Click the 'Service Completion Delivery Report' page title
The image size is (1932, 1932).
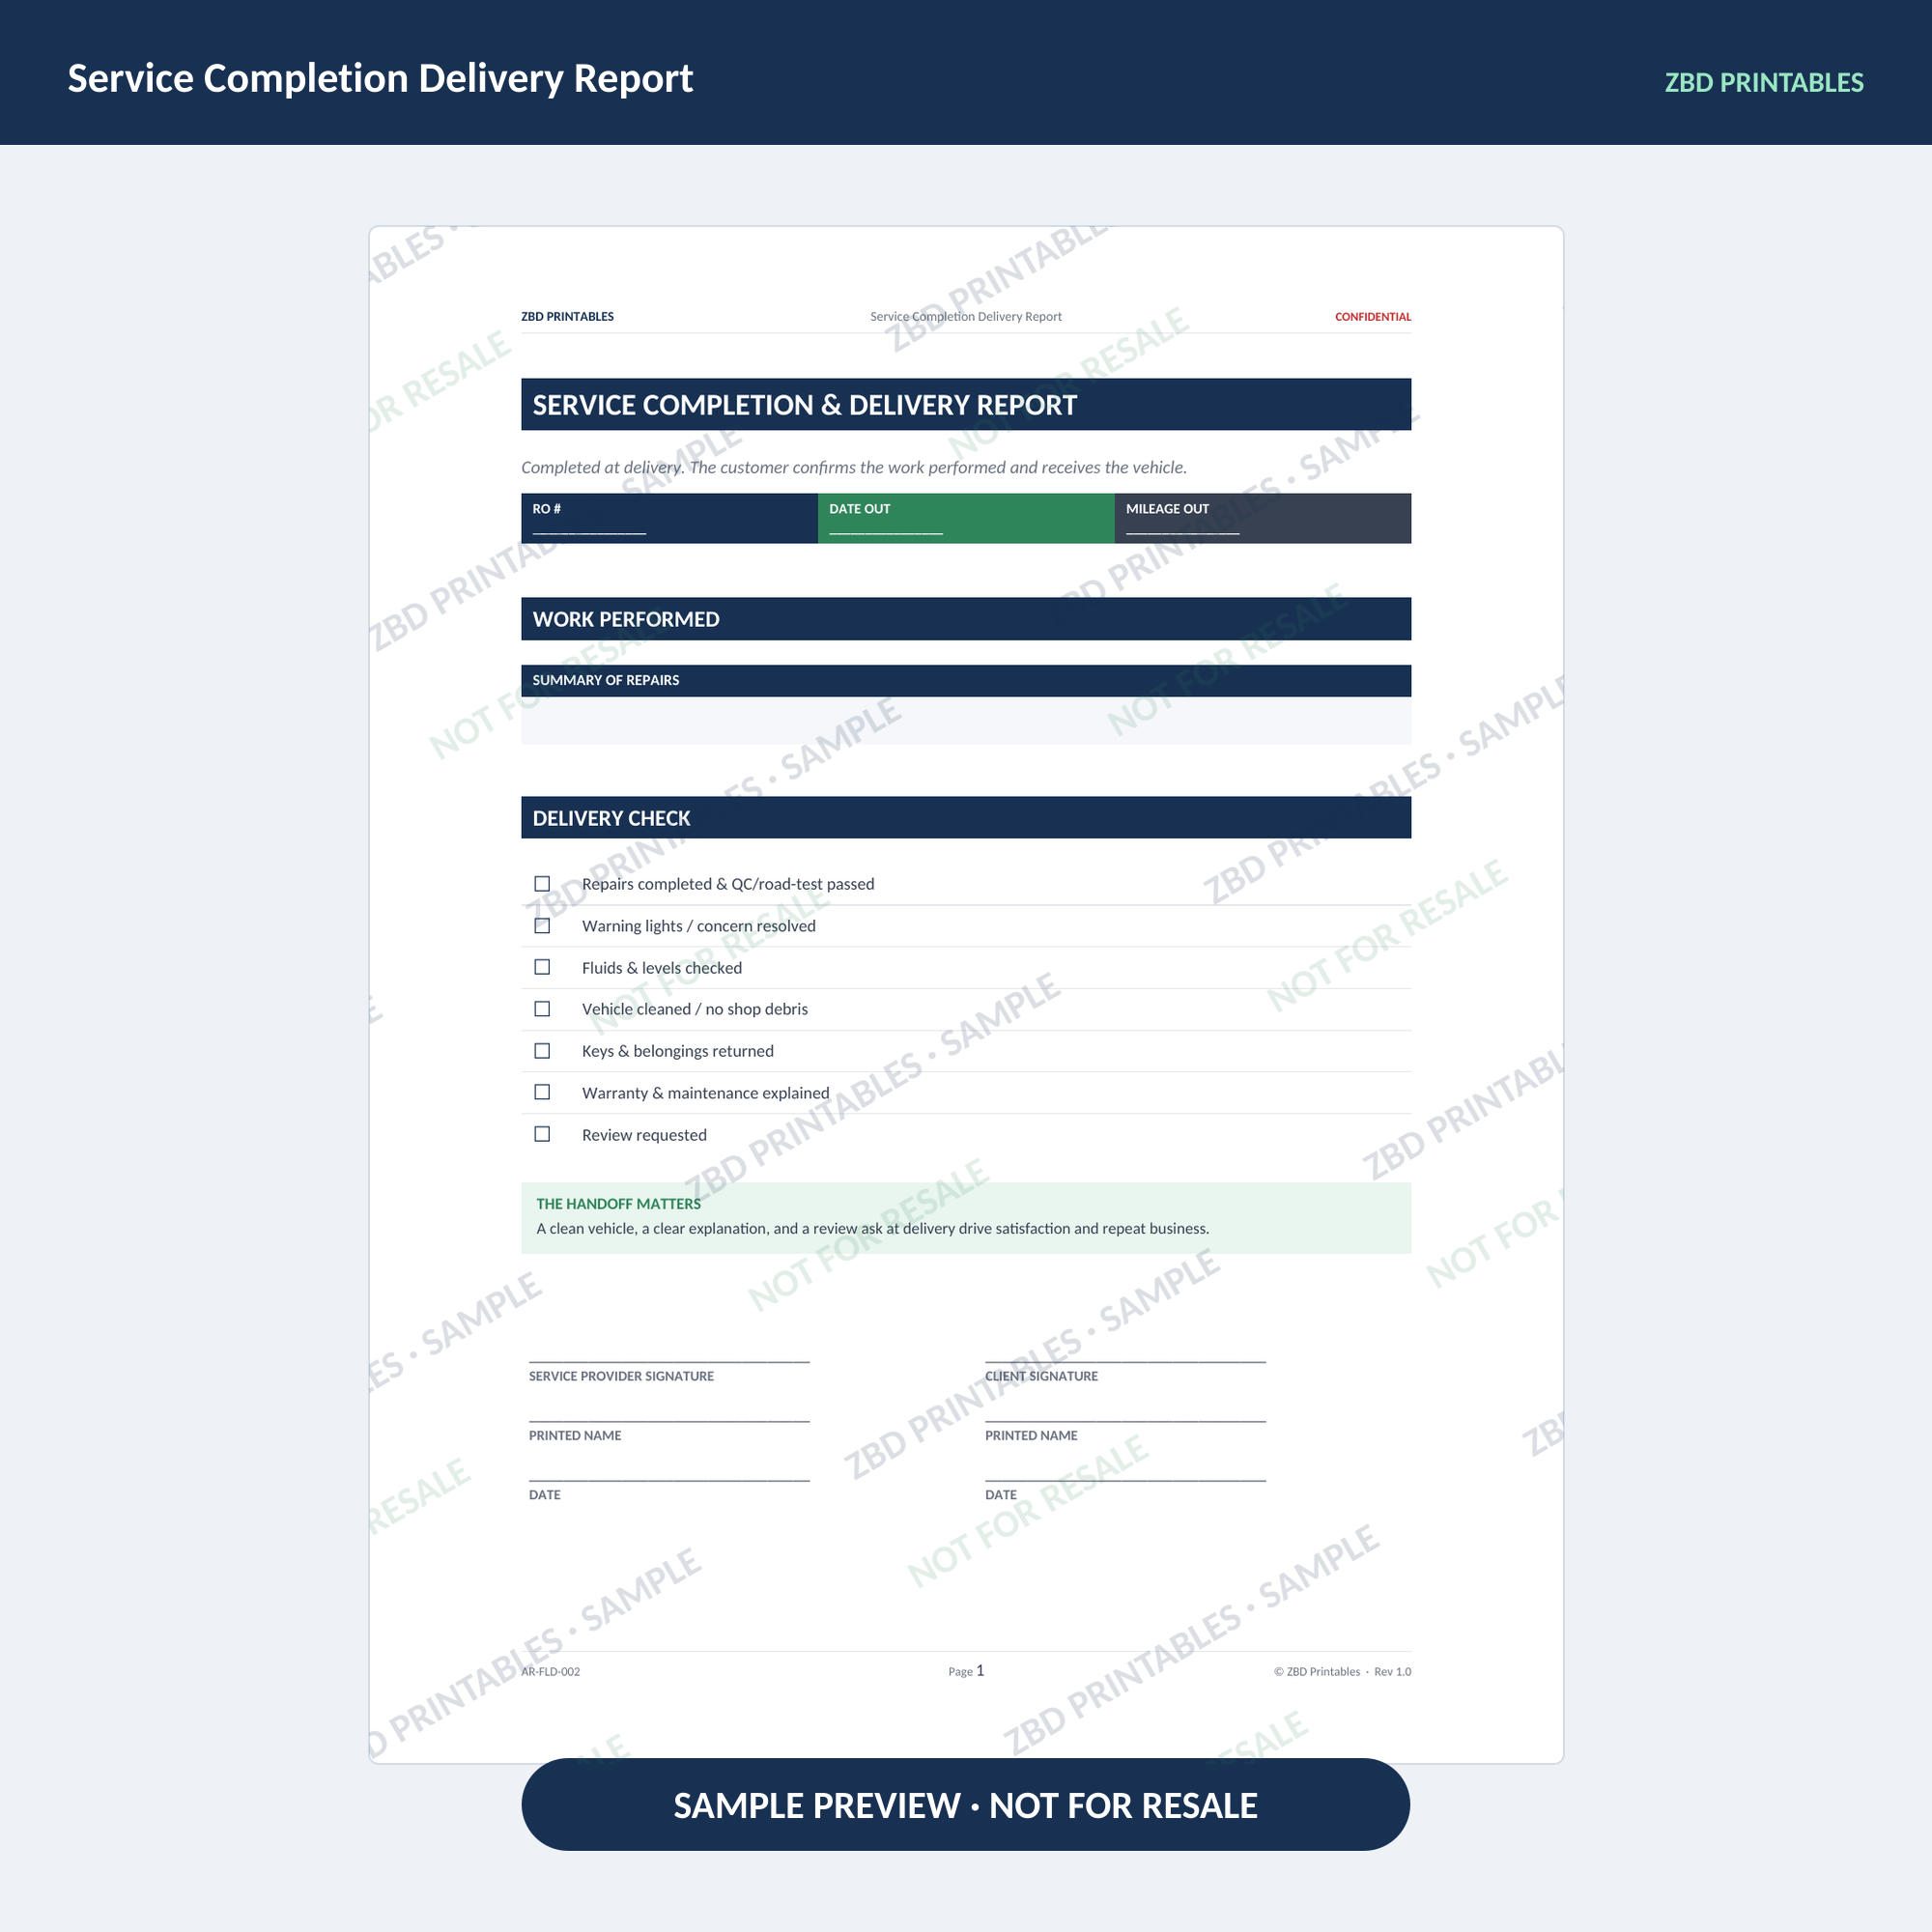pos(380,78)
